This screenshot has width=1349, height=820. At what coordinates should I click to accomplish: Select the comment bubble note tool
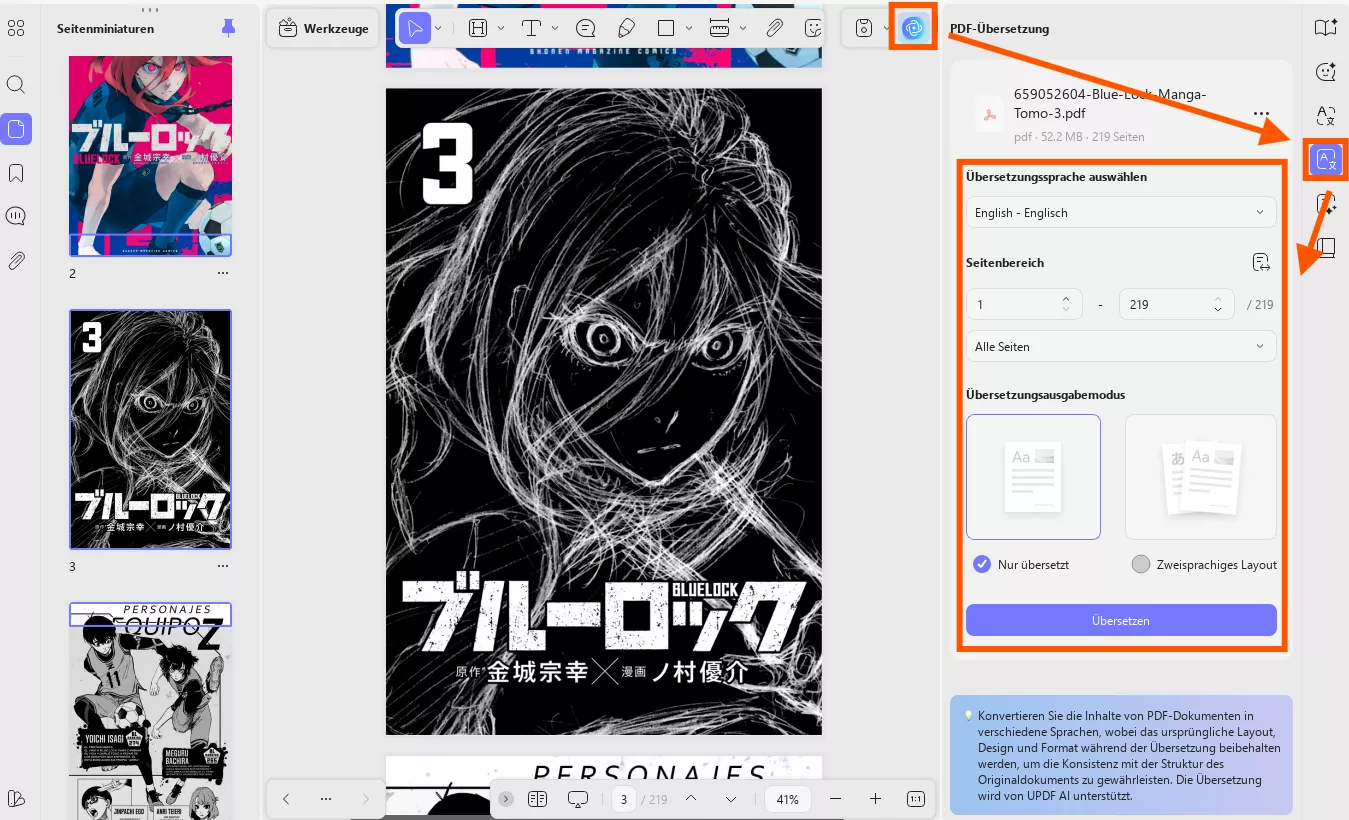click(586, 28)
